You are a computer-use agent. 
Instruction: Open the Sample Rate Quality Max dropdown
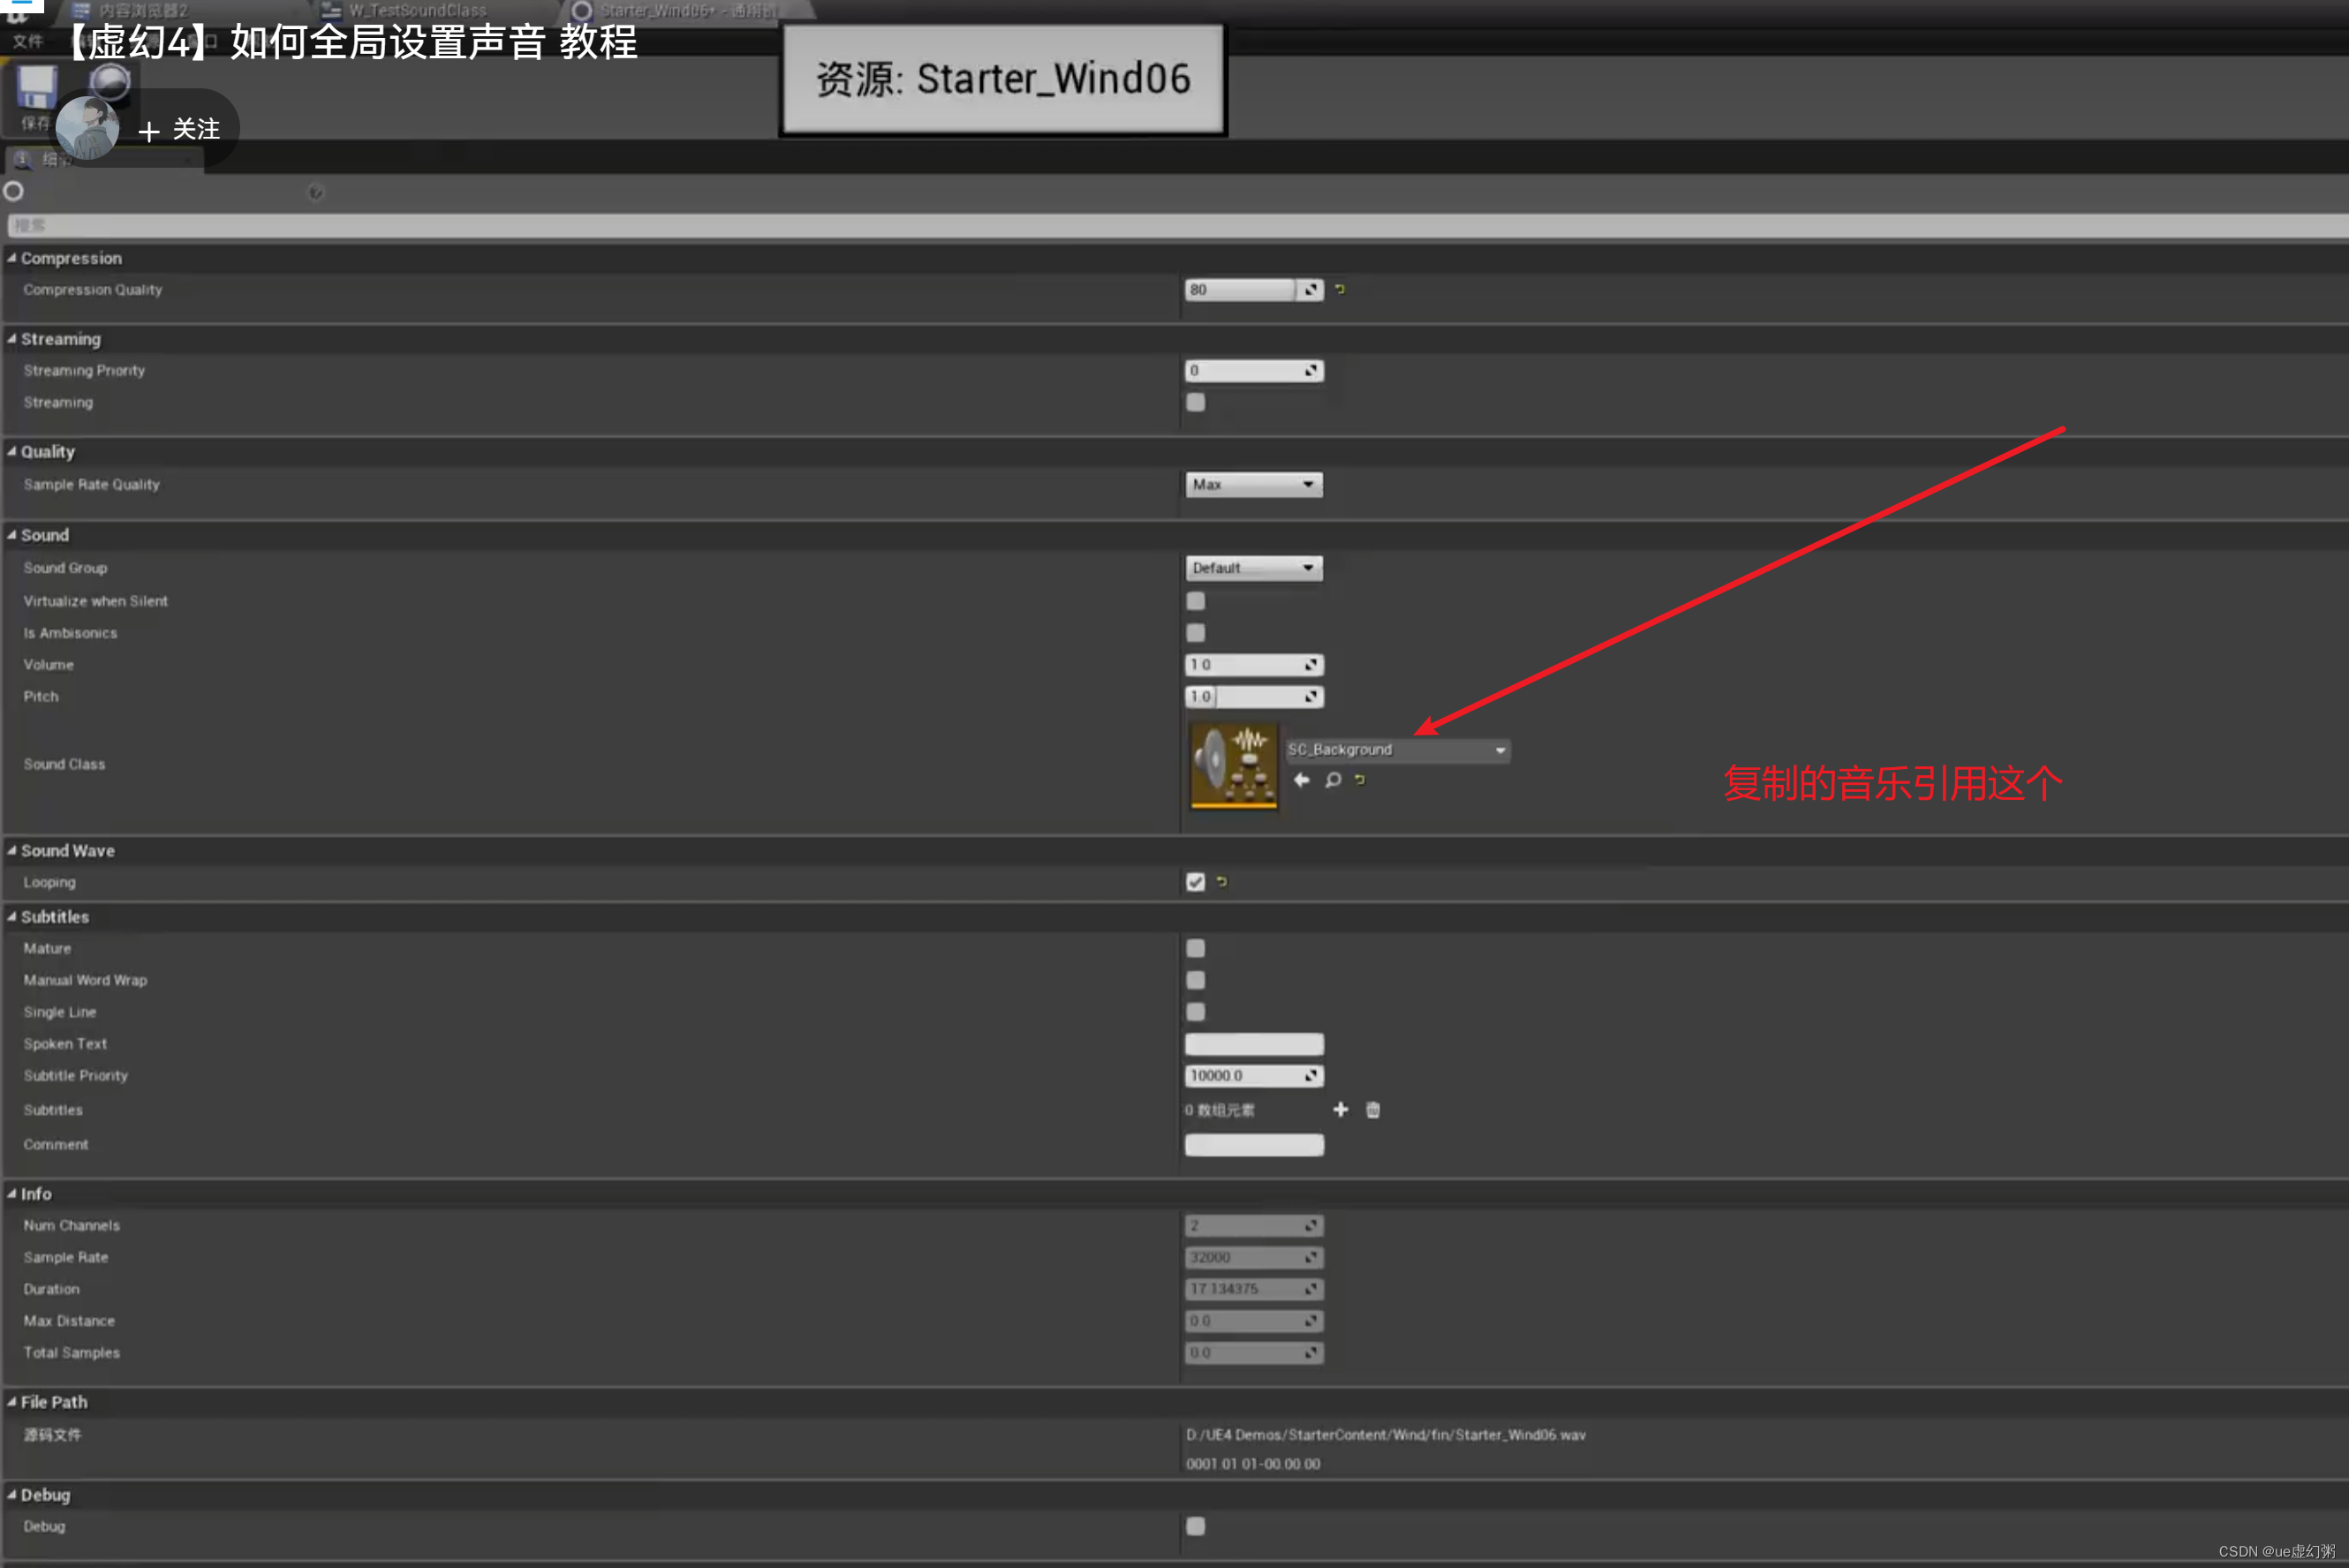click(1253, 484)
